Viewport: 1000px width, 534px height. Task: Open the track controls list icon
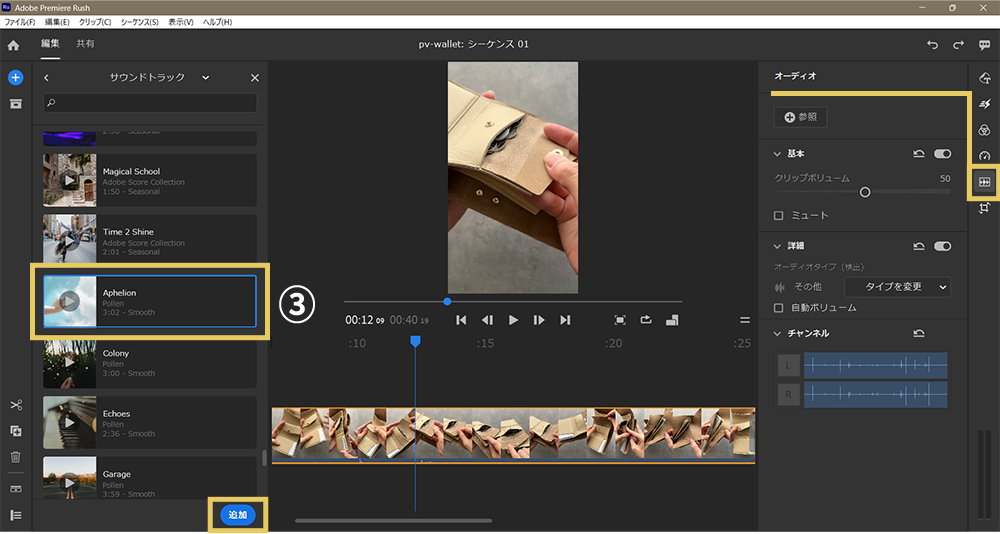tap(16, 515)
